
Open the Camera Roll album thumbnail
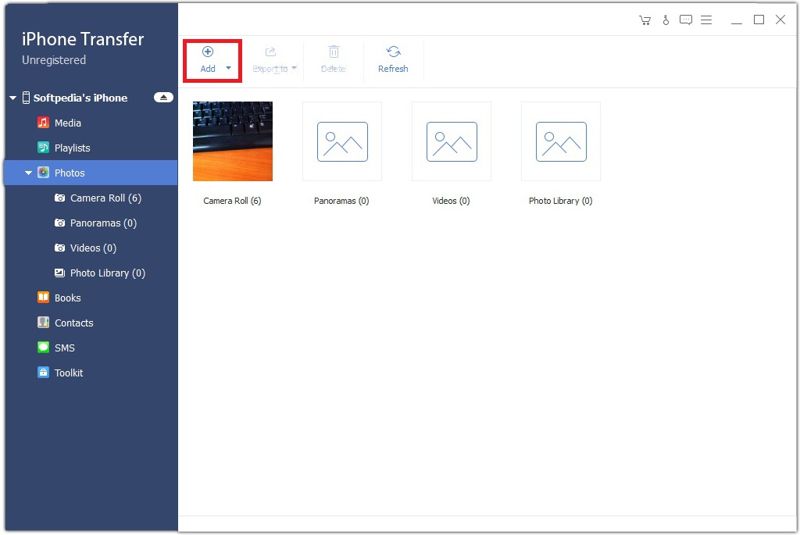[x=232, y=141]
